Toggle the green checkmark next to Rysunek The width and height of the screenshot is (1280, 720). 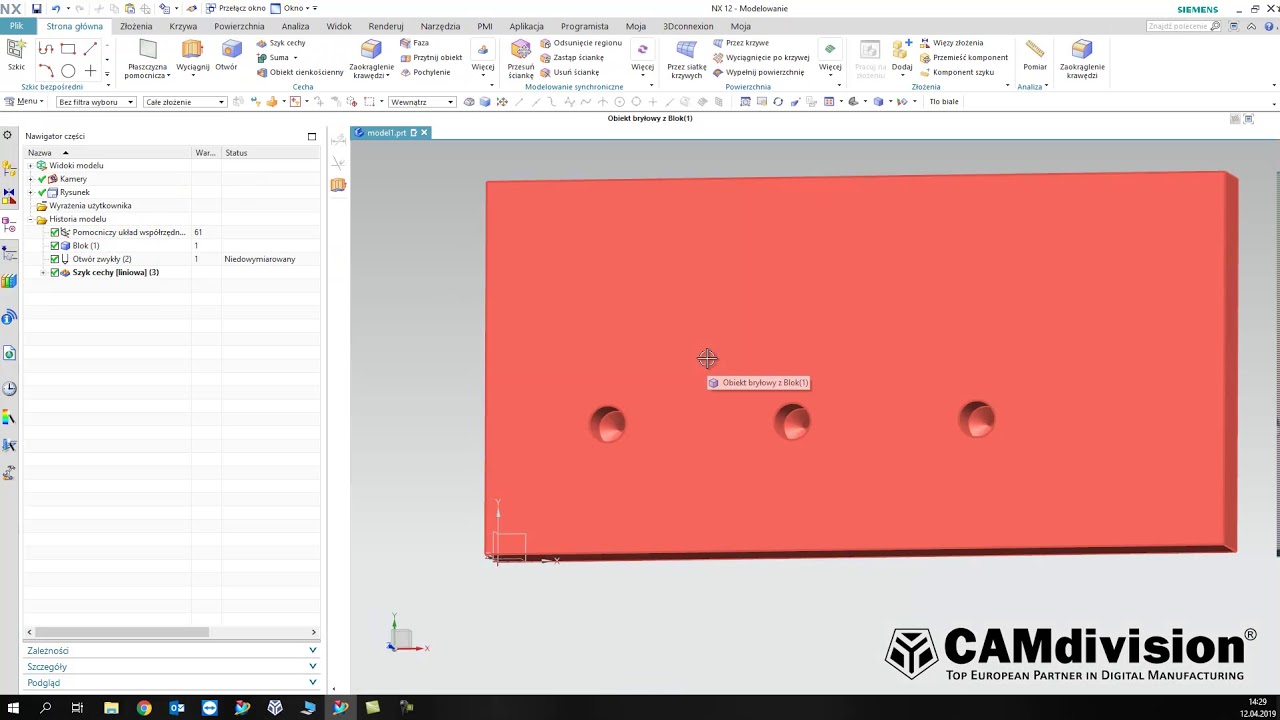coord(42,193)
